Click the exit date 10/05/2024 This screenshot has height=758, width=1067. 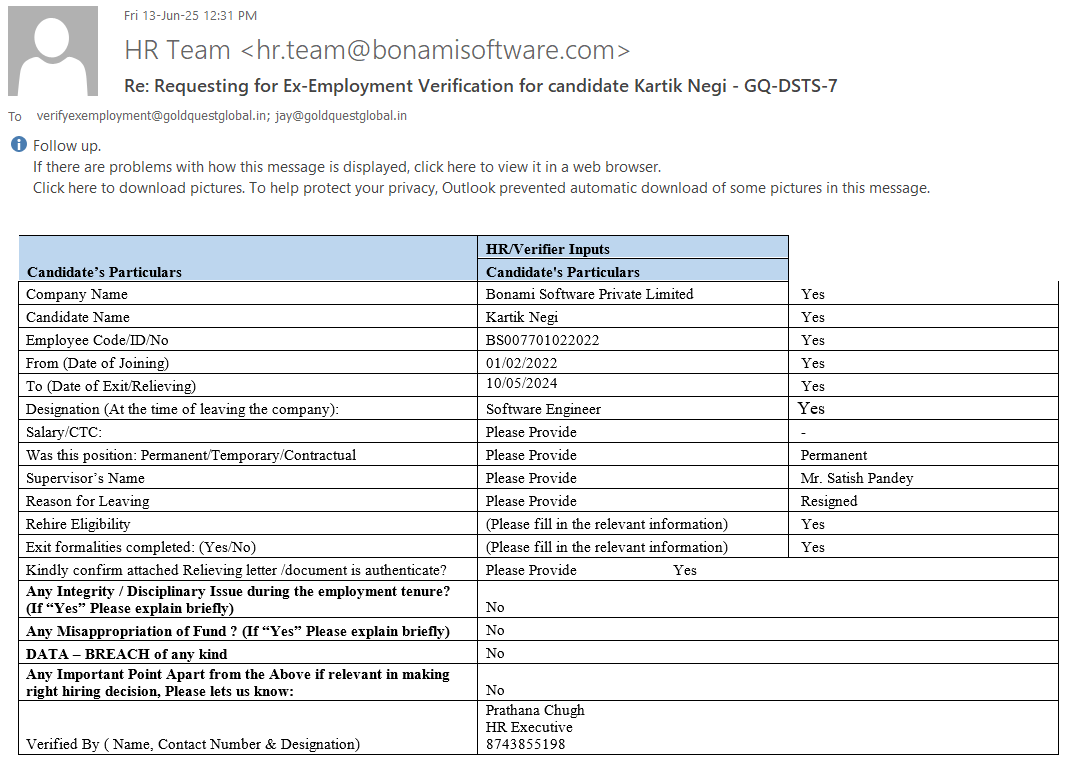(521, 386)
